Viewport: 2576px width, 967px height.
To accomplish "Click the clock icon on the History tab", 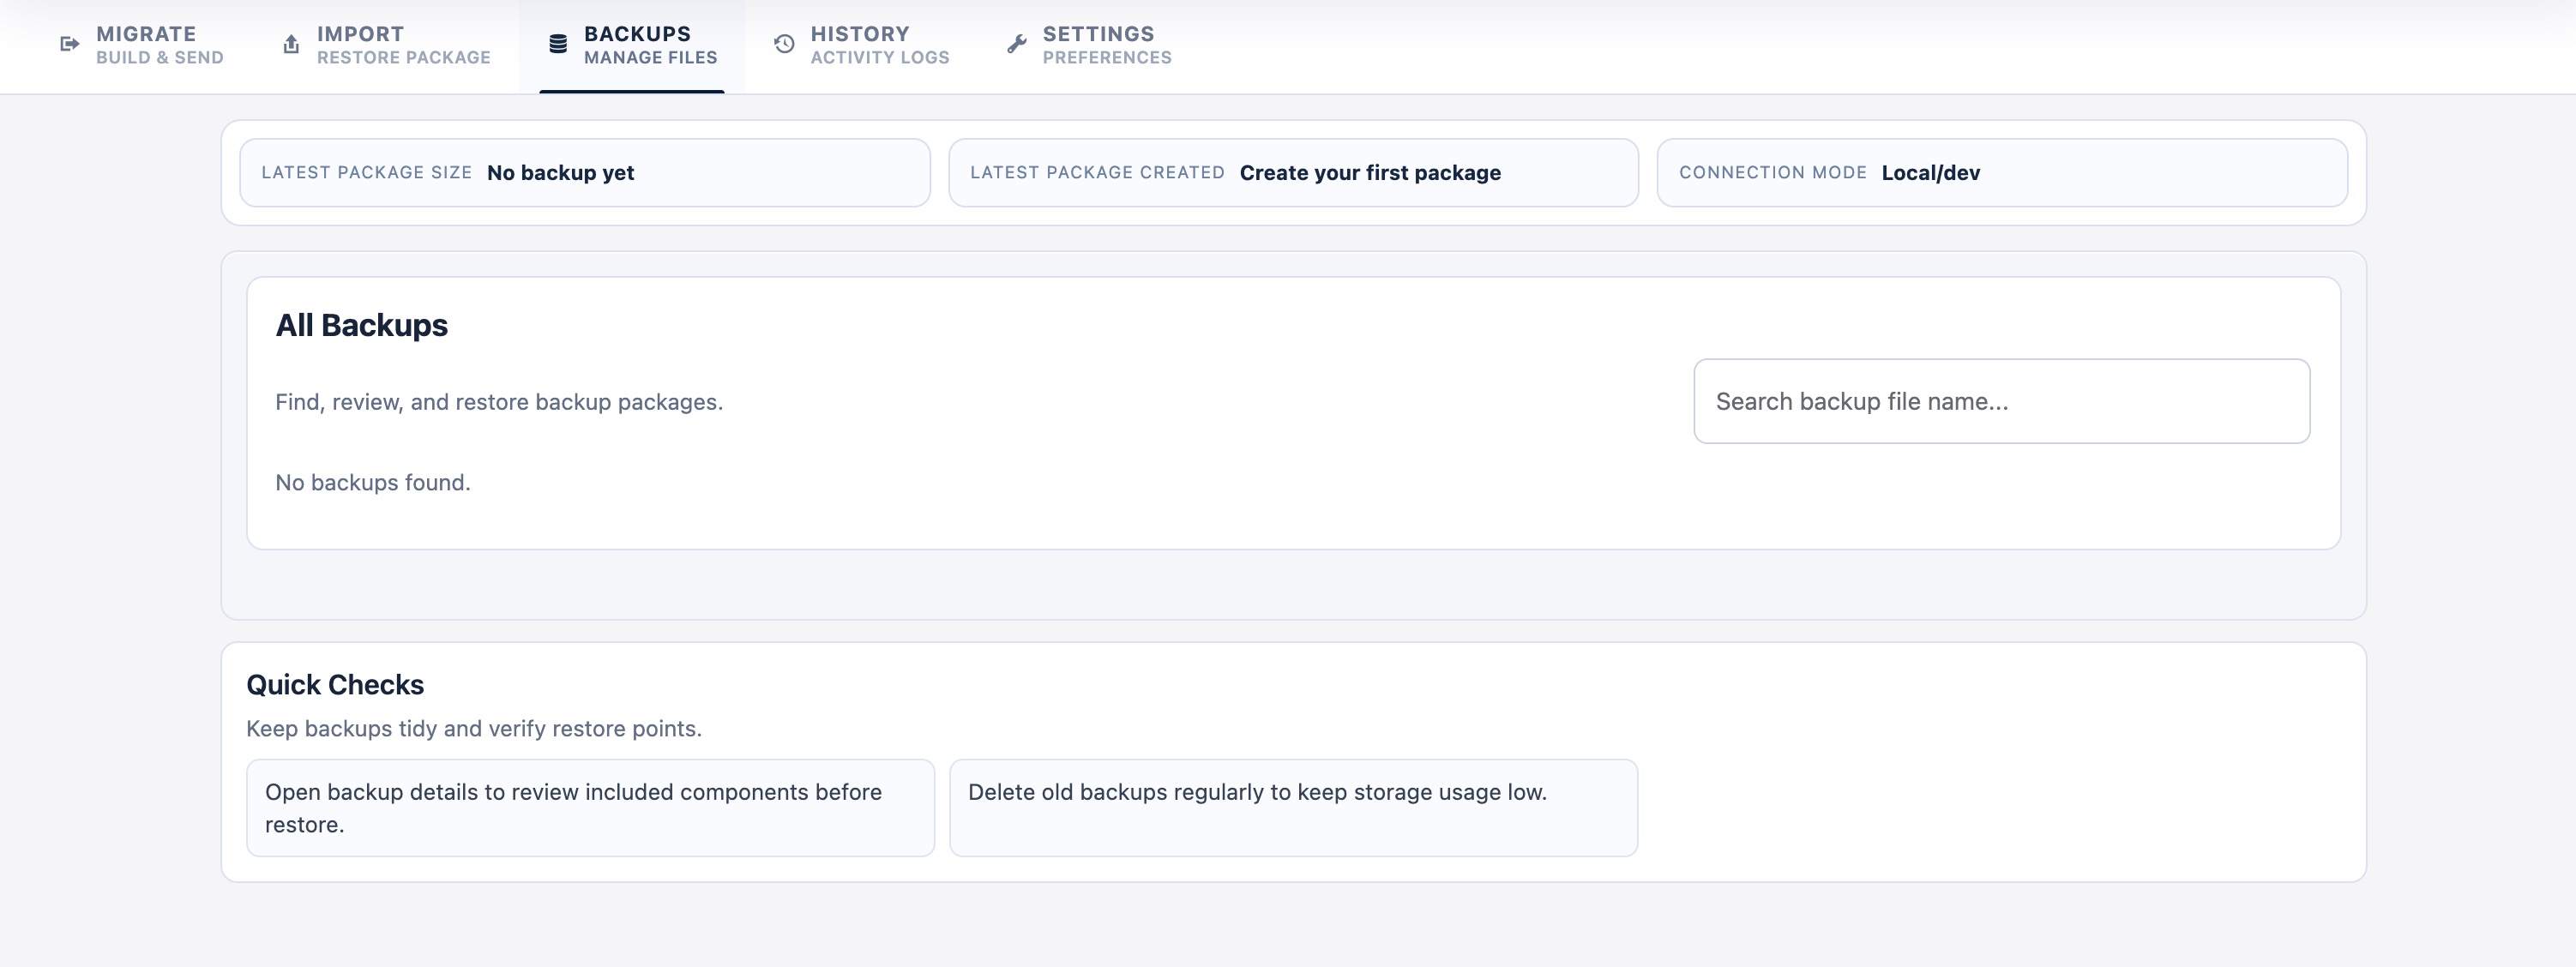I will [x=783, y=44].
